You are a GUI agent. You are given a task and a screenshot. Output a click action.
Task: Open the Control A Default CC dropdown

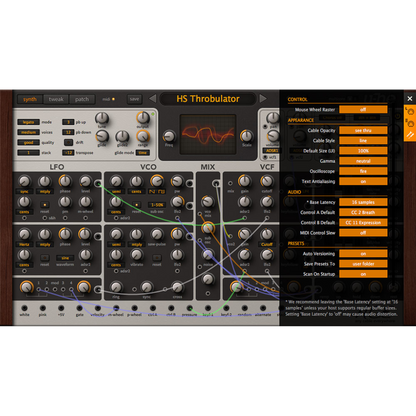point(363,212)
